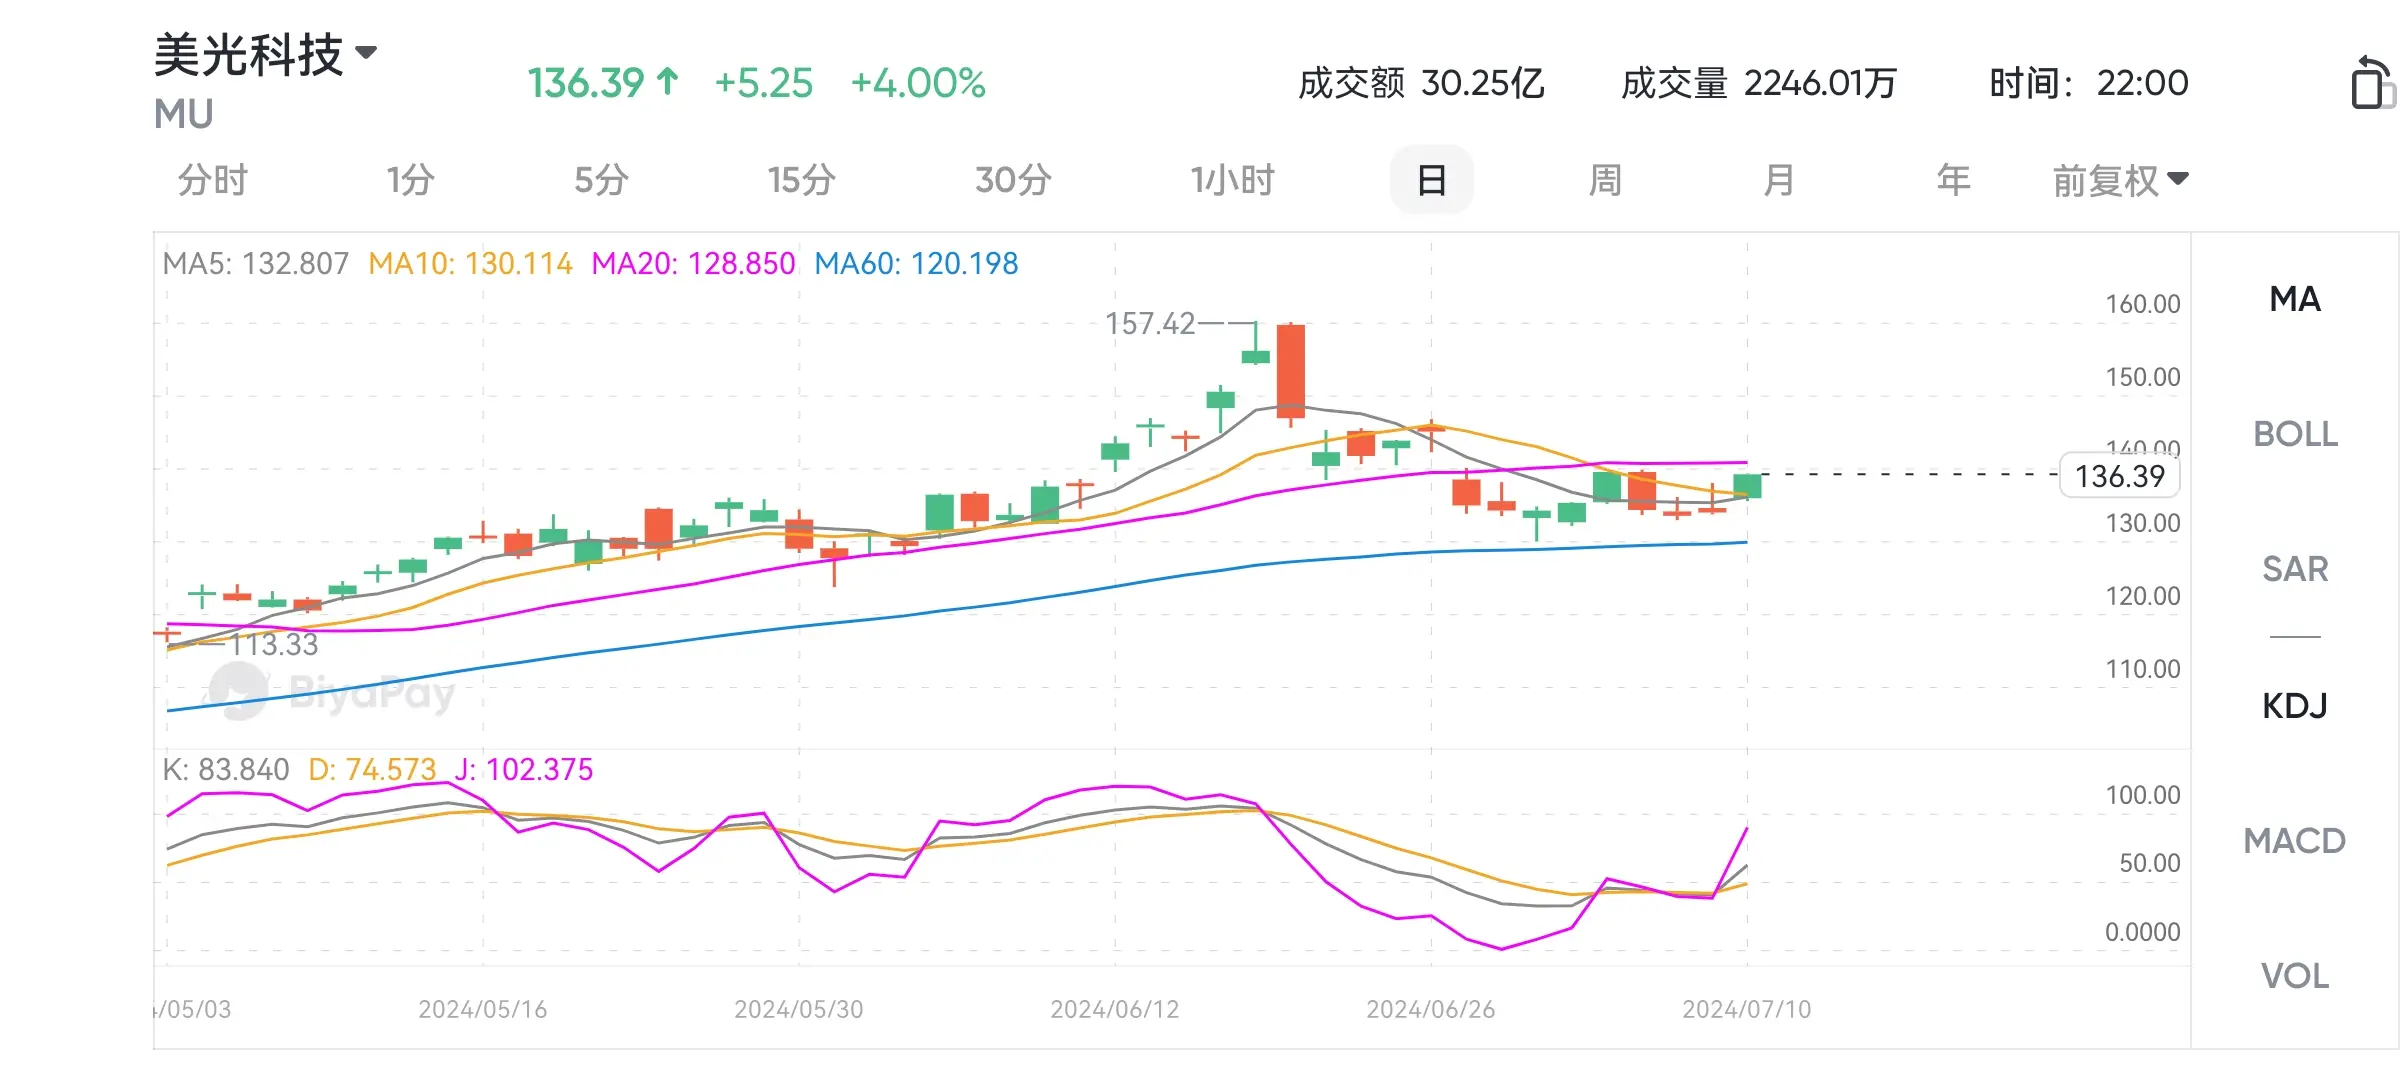Select the 5分 timeframe tab
The height and width of the screenshot is (1080, 2400).
(x=601, y=181)
